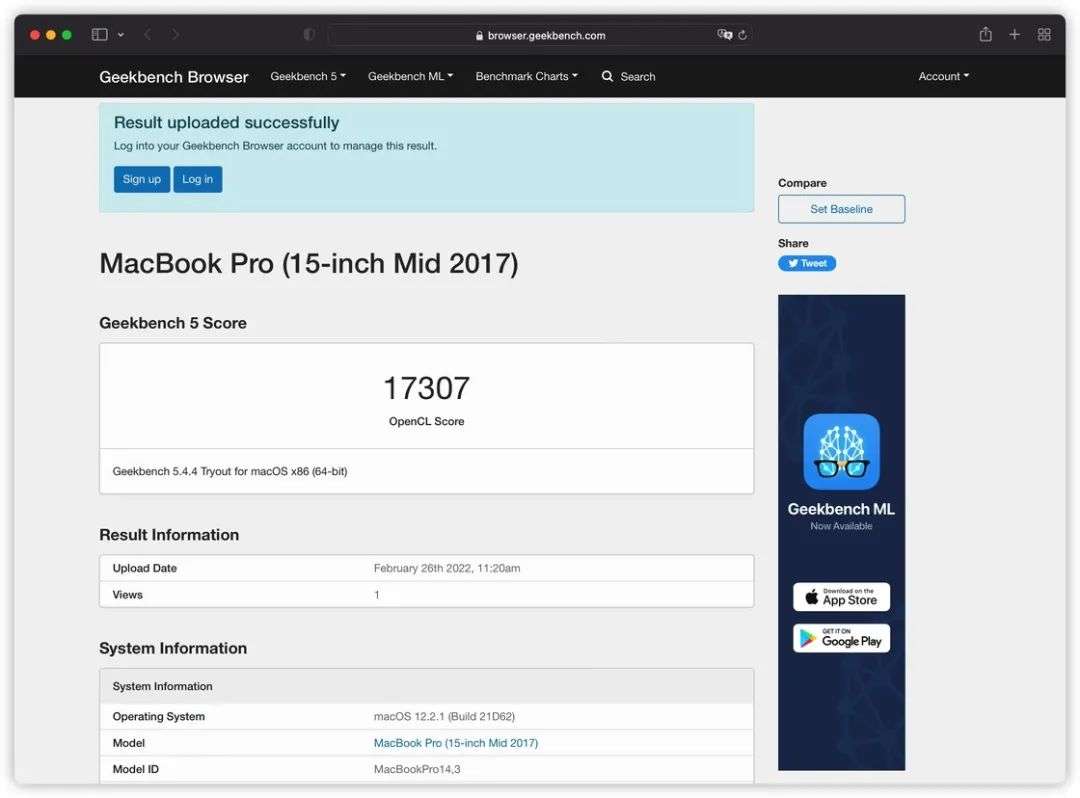The height and width of the screenshot is (798, 1080).
Task: Click the Geekbench ML Now Available banner text
Action: [x=841, y=516]
